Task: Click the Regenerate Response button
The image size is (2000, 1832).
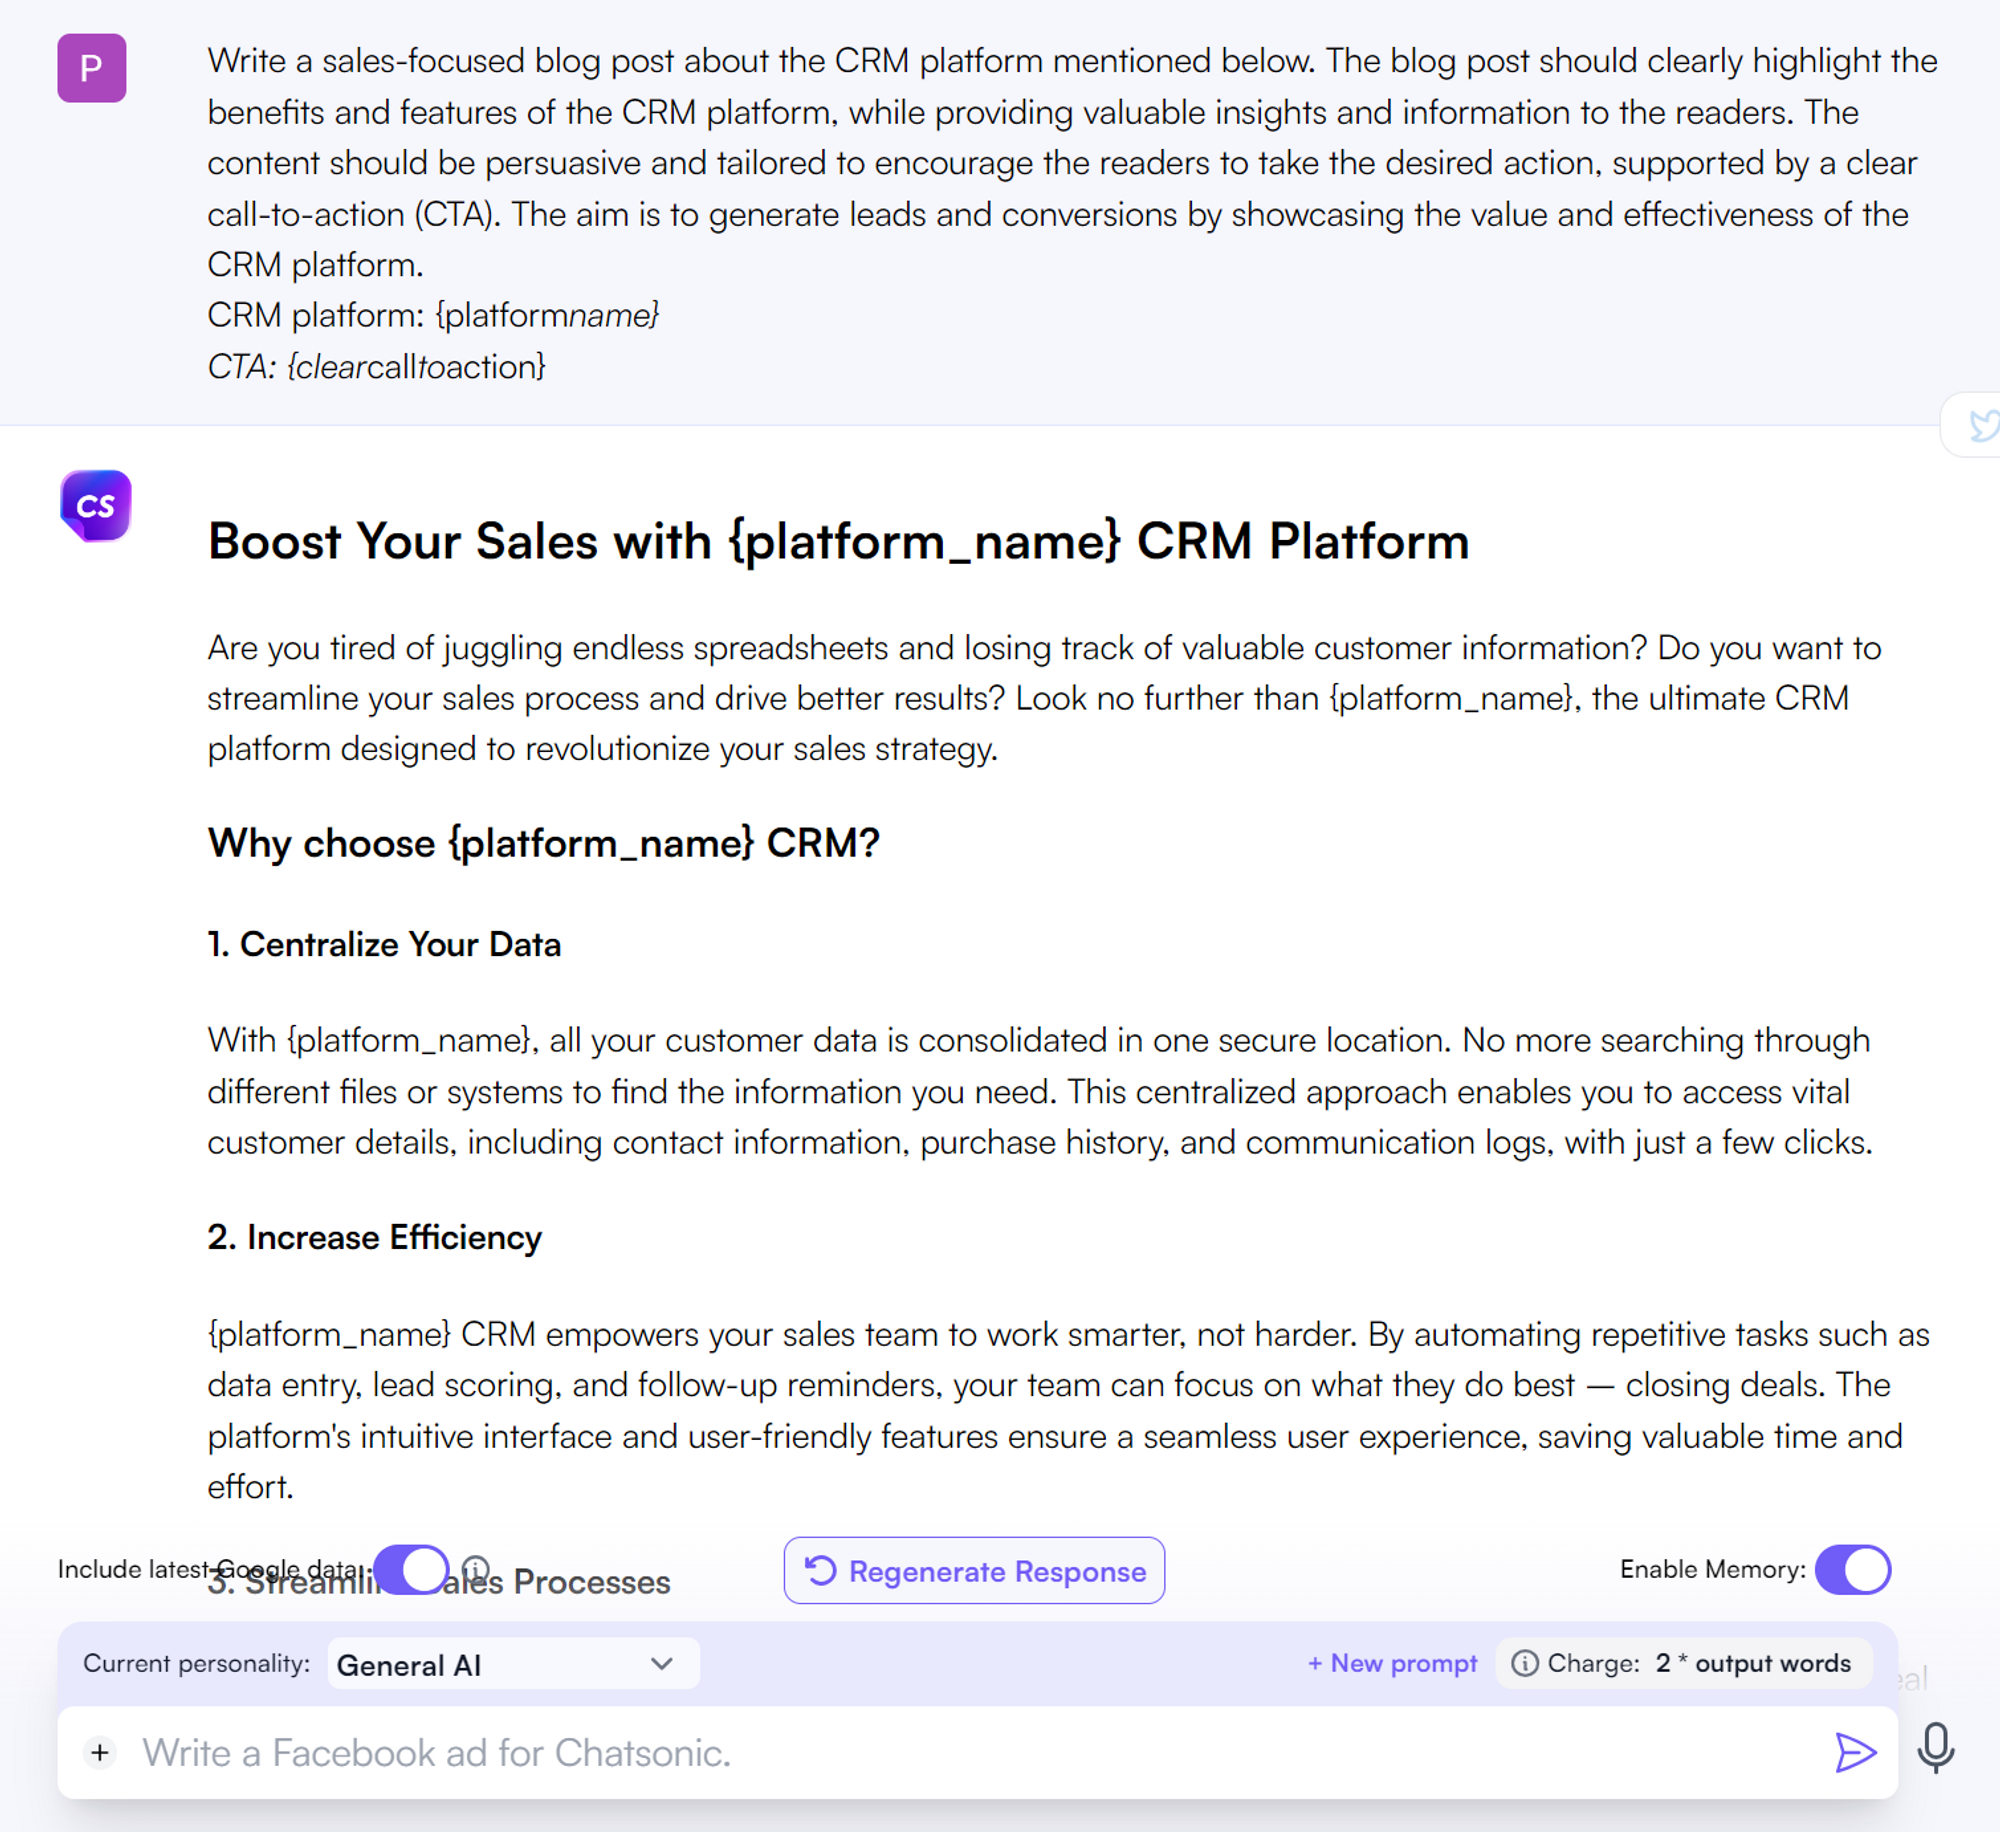Action: [x=974, y=1571]
